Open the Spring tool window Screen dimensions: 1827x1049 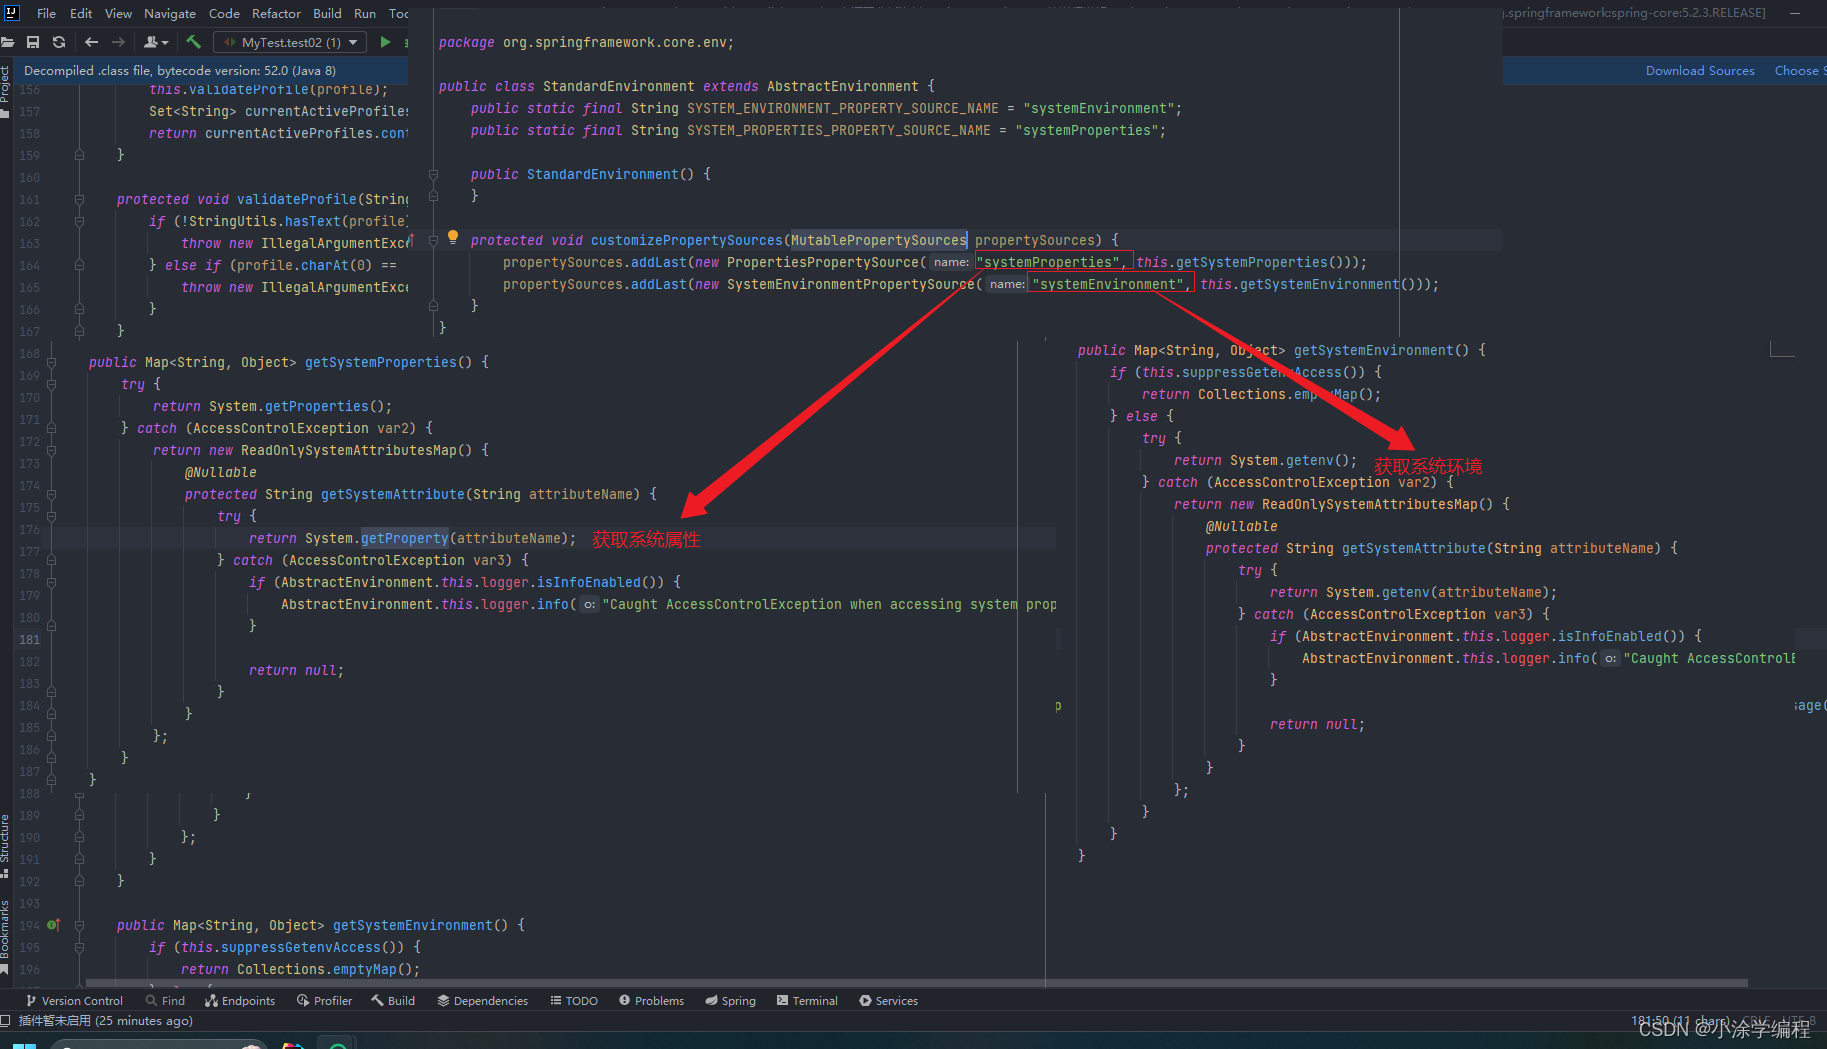tap(730, 1001)
